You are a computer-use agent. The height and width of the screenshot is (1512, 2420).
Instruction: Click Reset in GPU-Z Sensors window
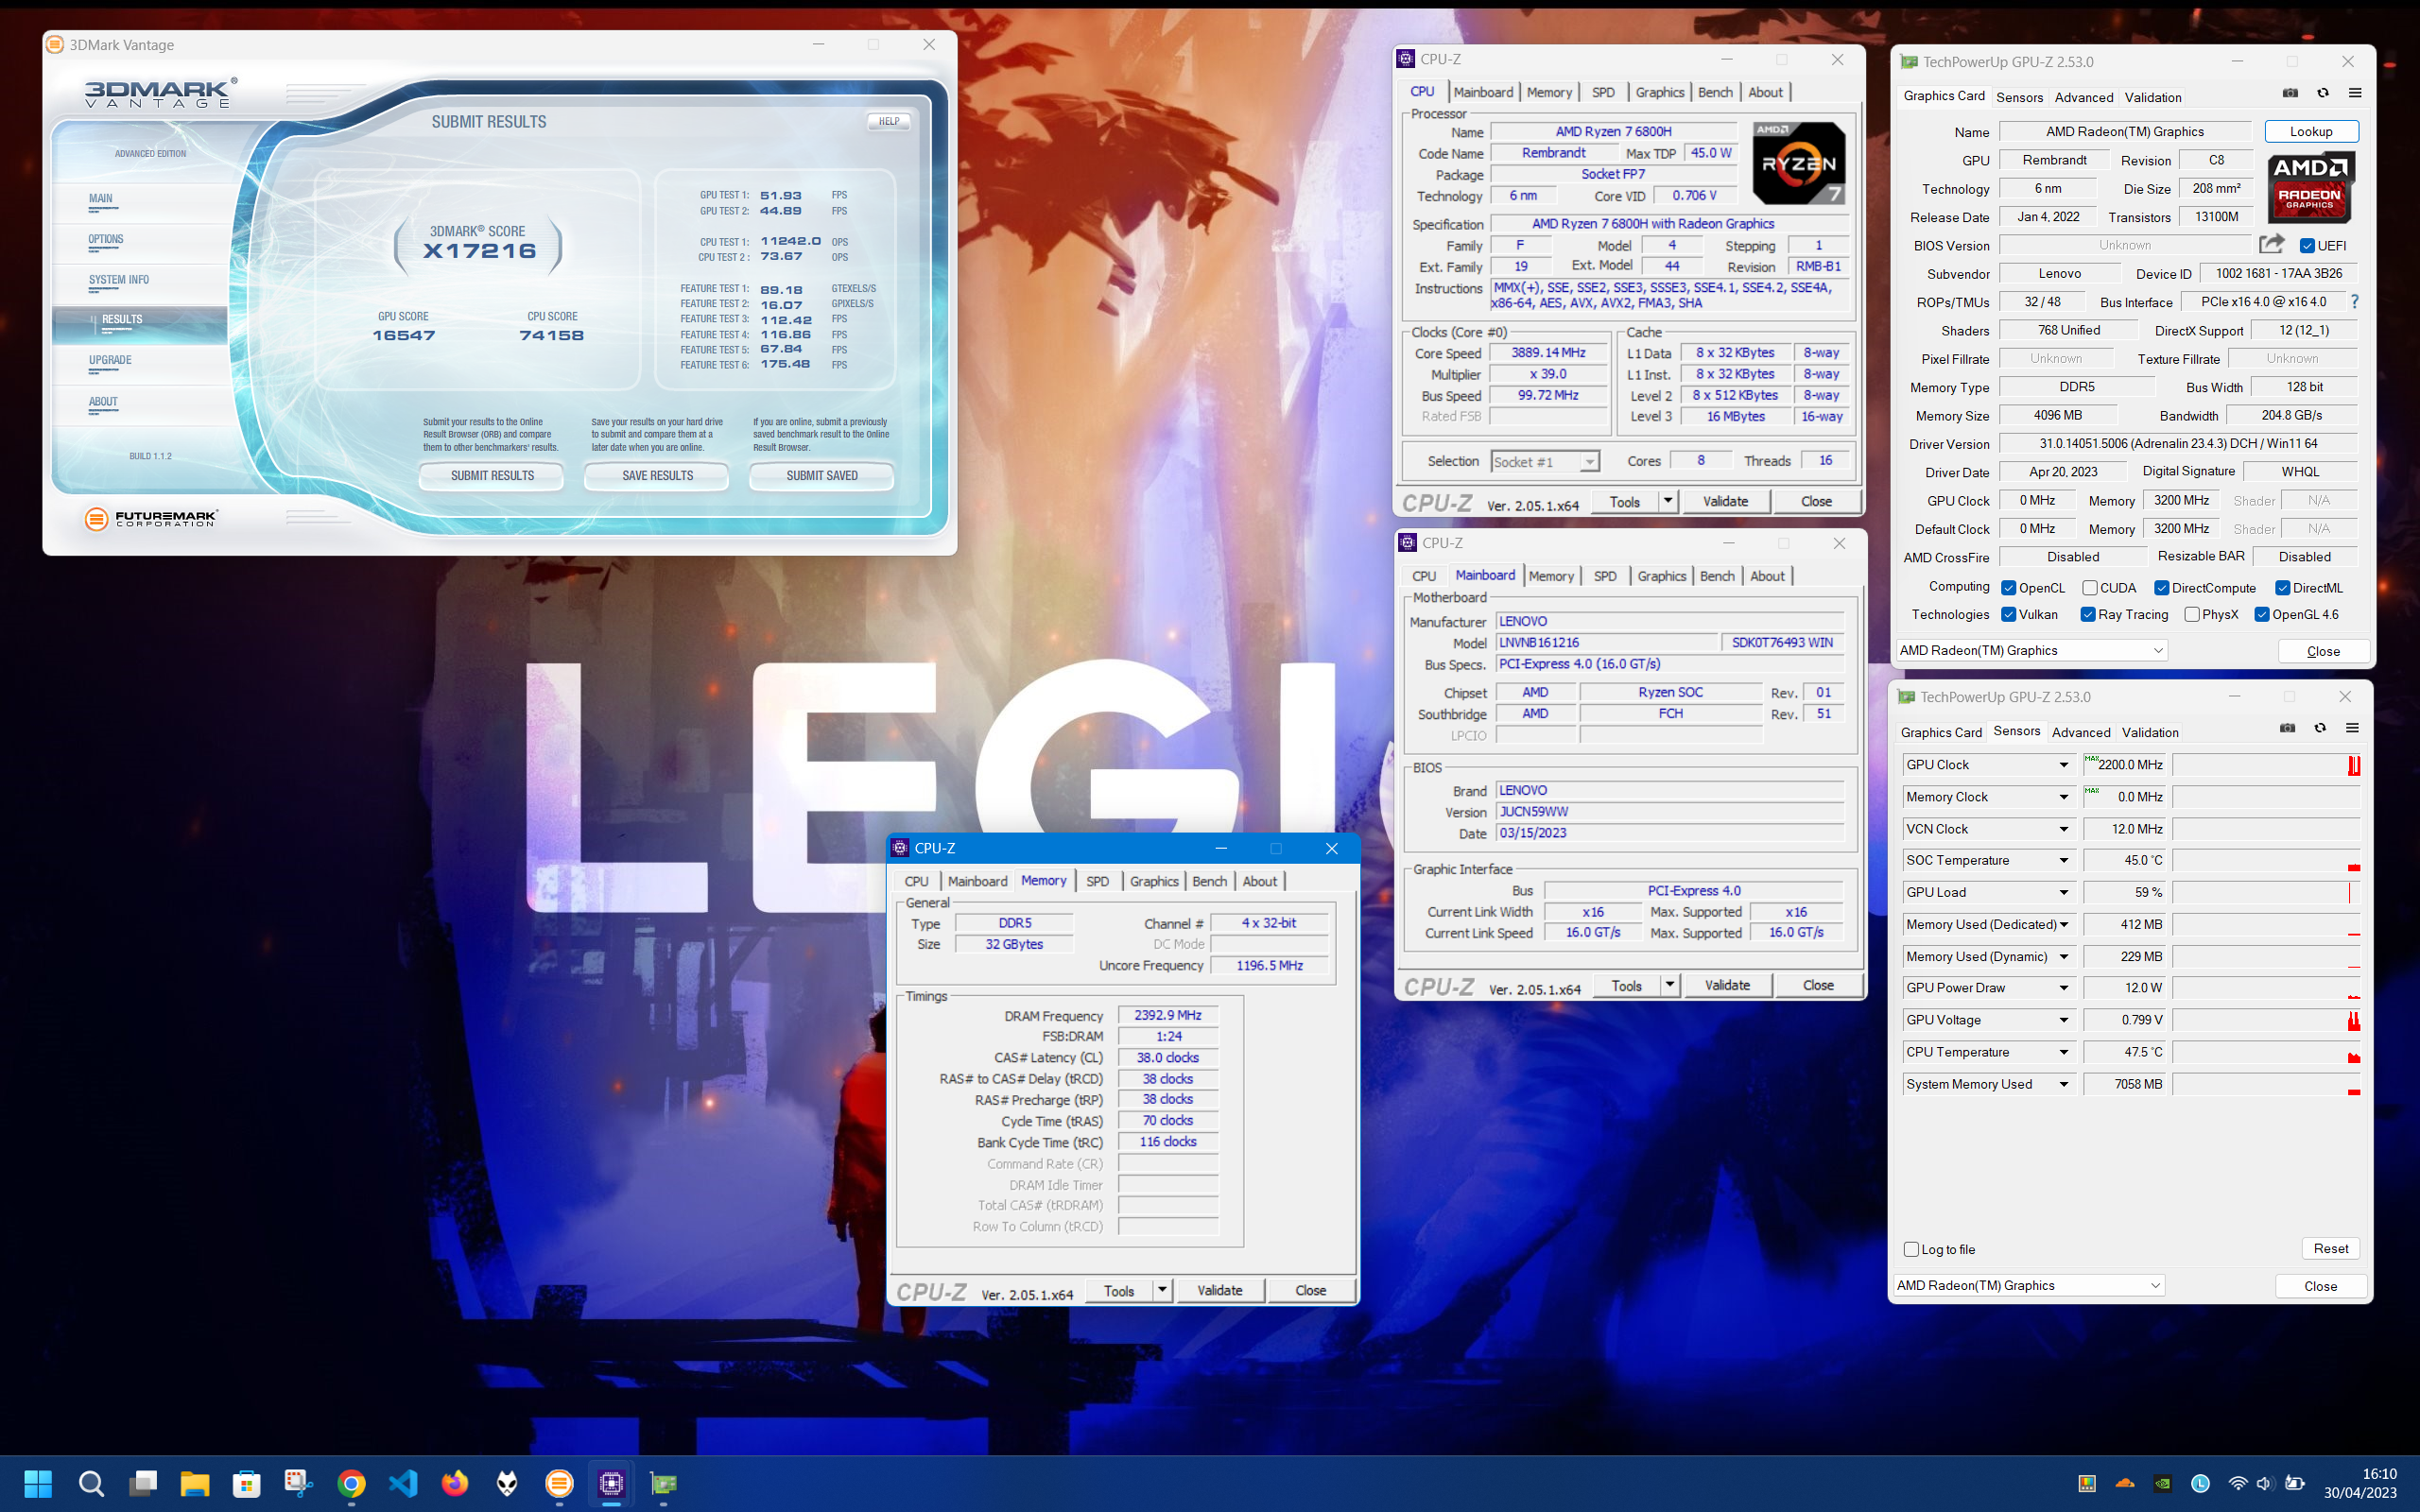coord(2331,1248)
